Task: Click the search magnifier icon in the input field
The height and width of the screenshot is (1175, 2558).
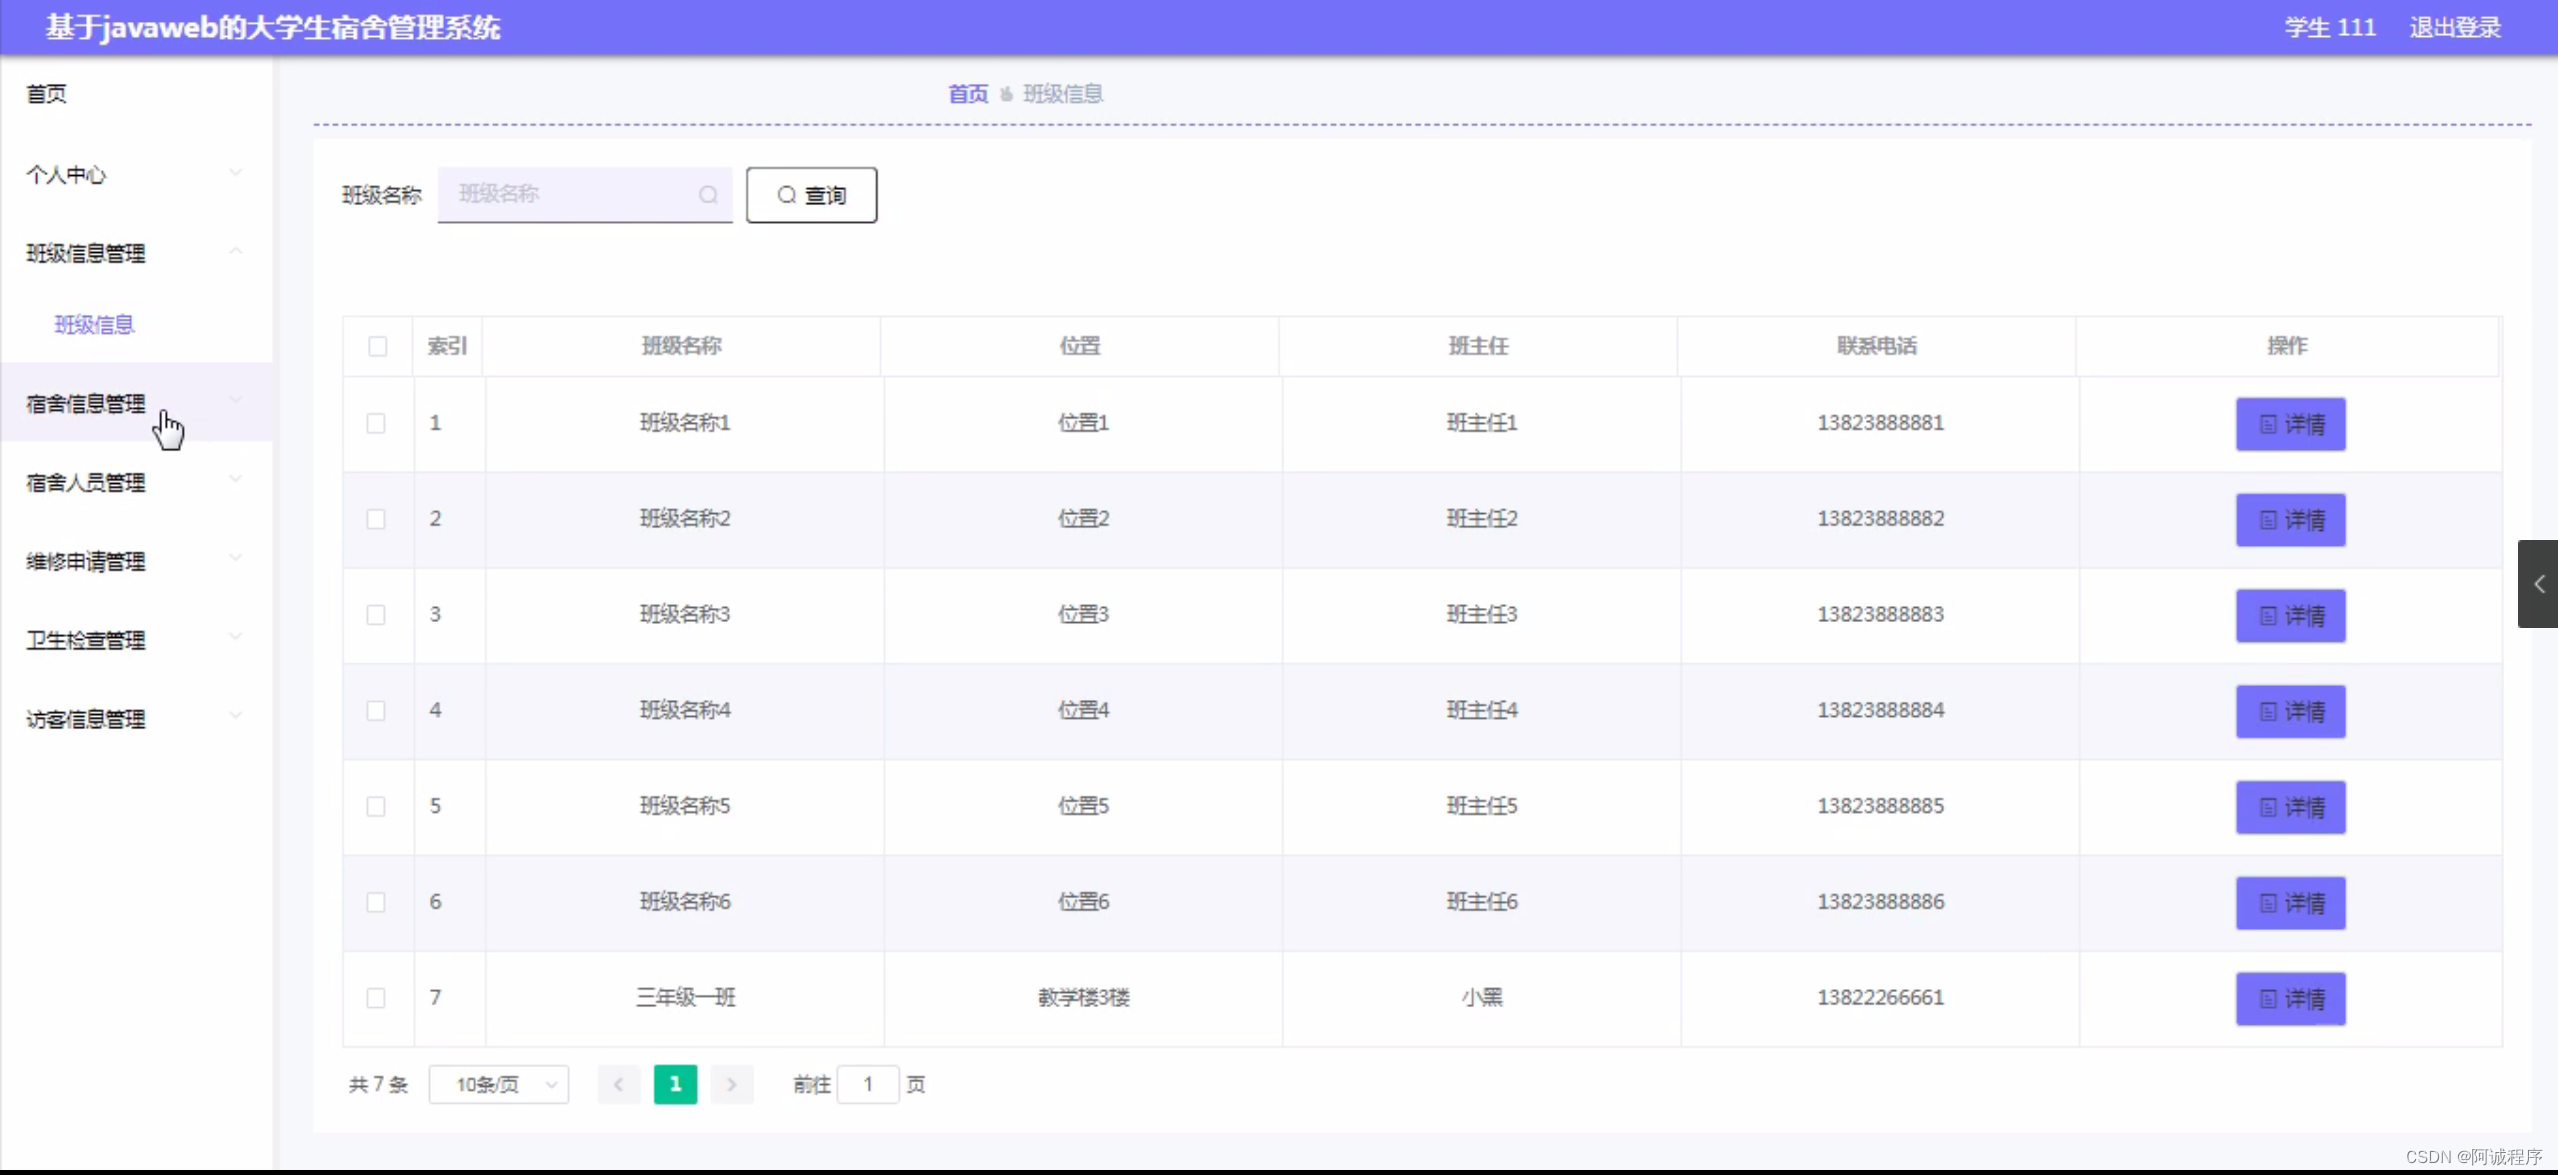Action: click(708, 195)
